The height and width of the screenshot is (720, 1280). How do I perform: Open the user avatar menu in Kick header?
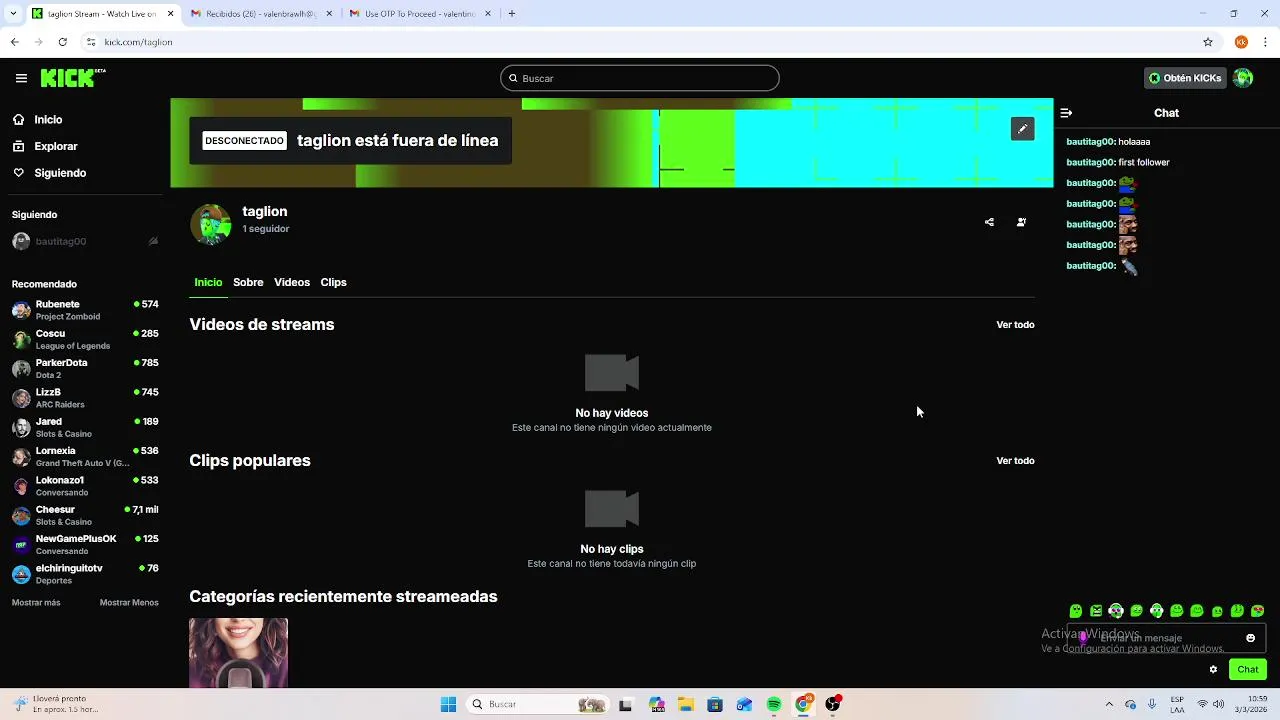(x=1243, y=78)
